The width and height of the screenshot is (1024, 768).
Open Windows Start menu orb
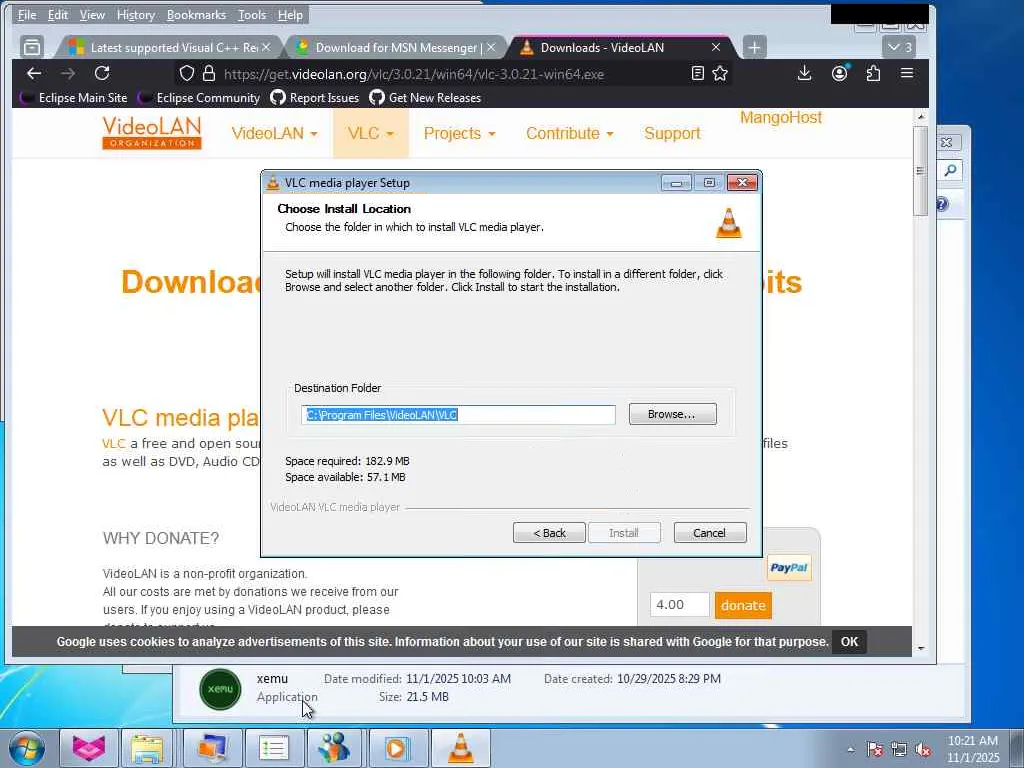click(x=27, y=748)
